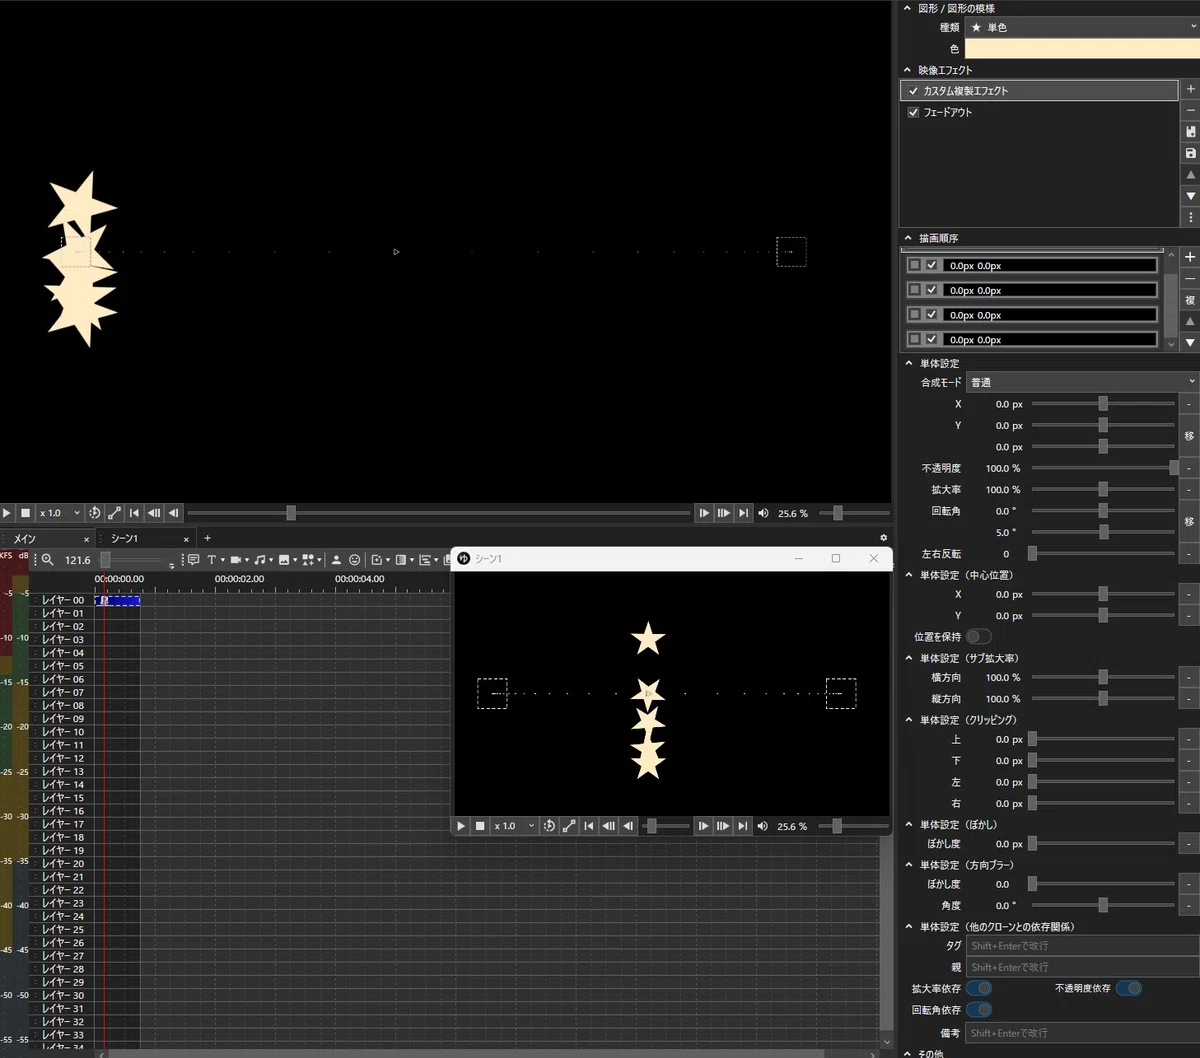Collapse 描画順序 section

[909, 239]
